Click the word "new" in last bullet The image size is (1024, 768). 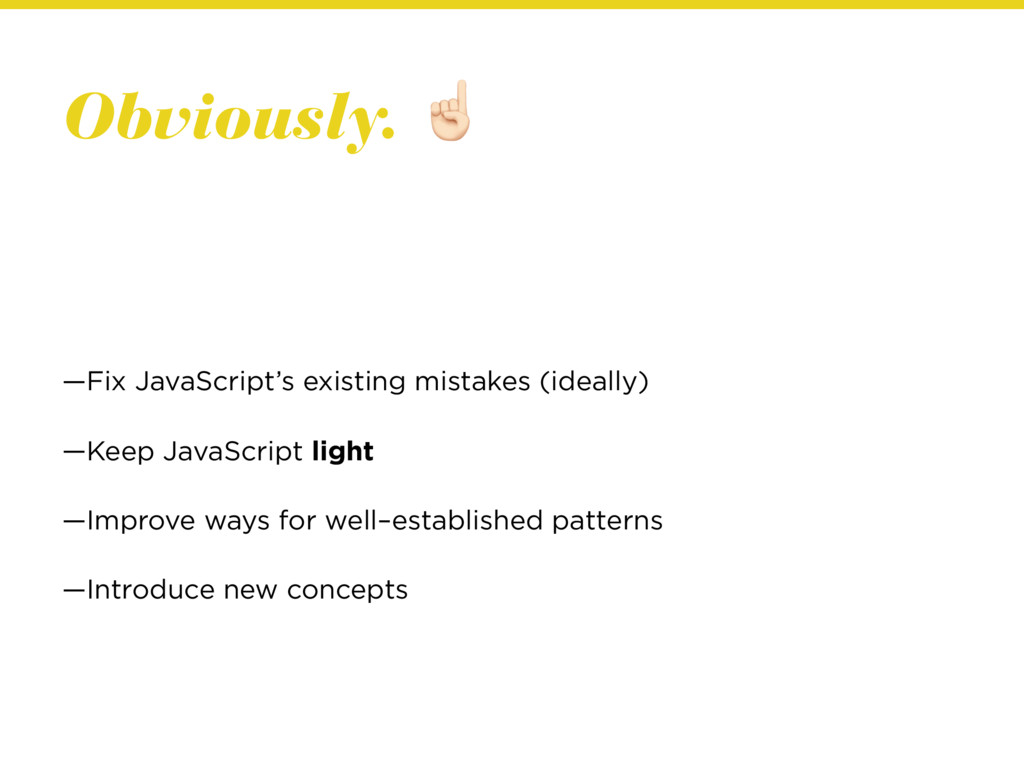click(250, 592)
